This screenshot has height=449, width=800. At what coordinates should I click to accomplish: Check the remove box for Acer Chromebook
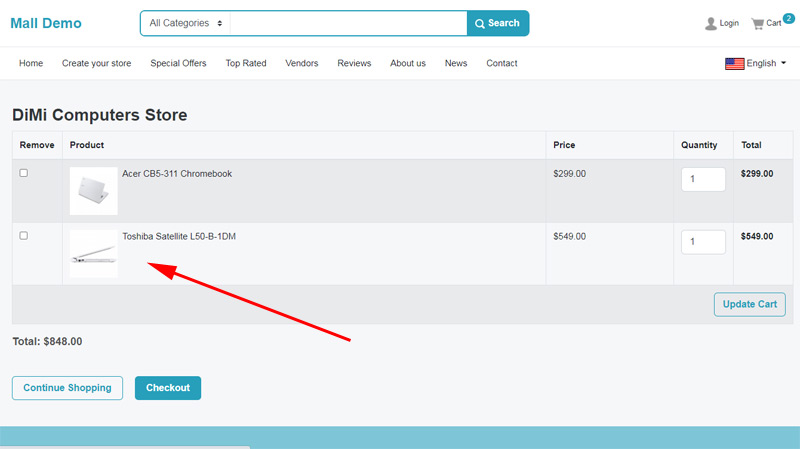click(24, 173)
